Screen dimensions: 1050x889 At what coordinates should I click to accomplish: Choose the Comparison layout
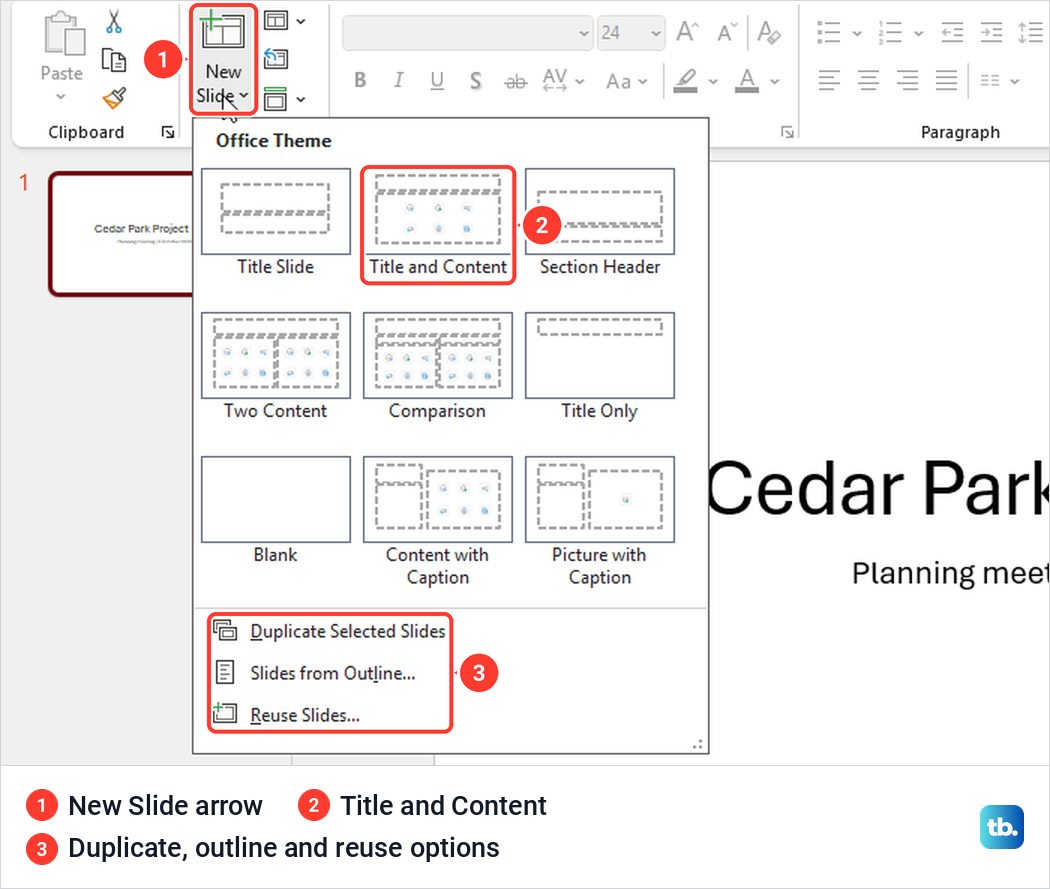click(x=438, y=367)
